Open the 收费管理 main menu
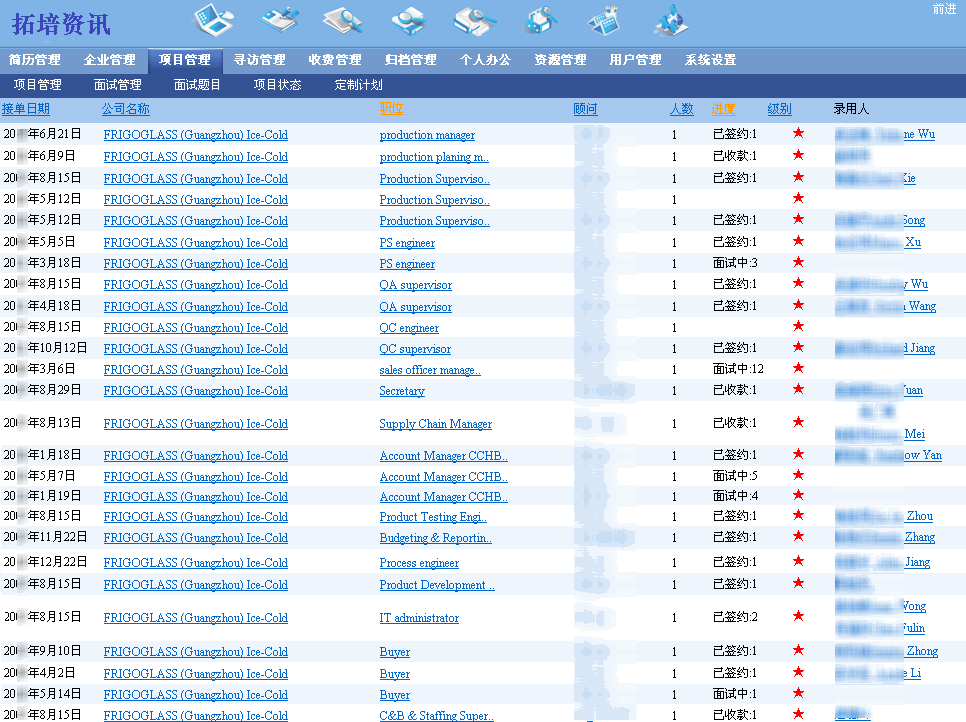The width and height of the screenshot is (966, 722). tap(335, 60)
